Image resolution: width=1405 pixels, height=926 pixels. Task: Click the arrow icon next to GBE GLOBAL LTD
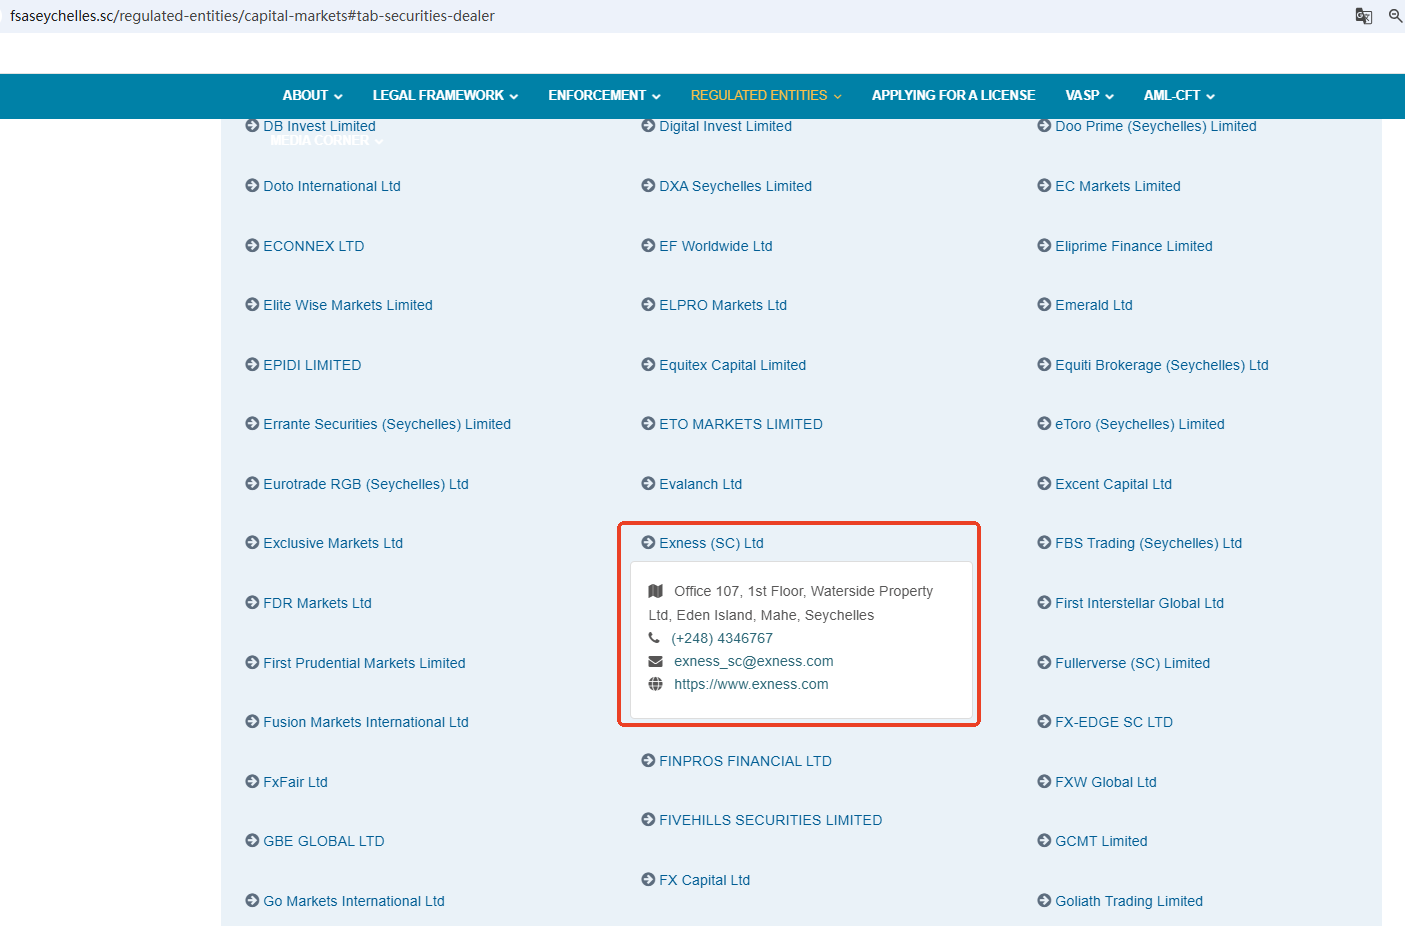click(x=252, y=840)
